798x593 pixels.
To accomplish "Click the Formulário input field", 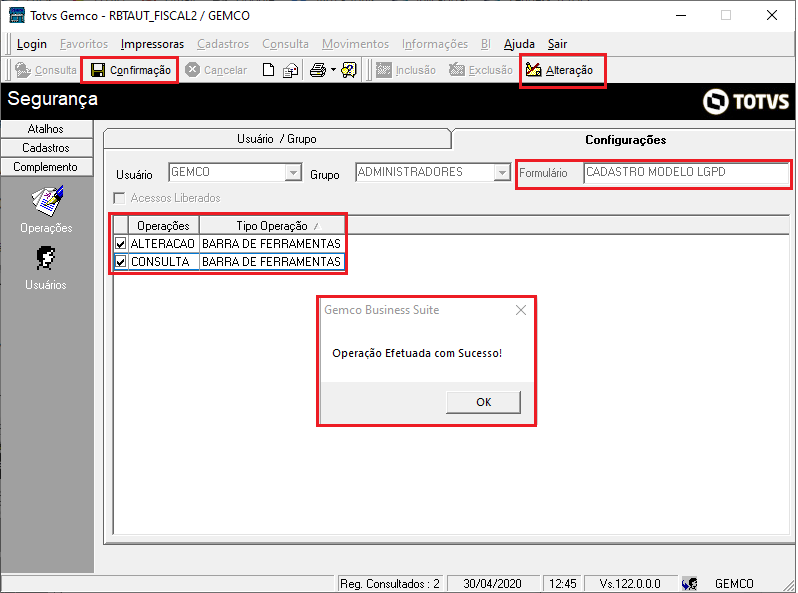I will (x=686, y=173).
